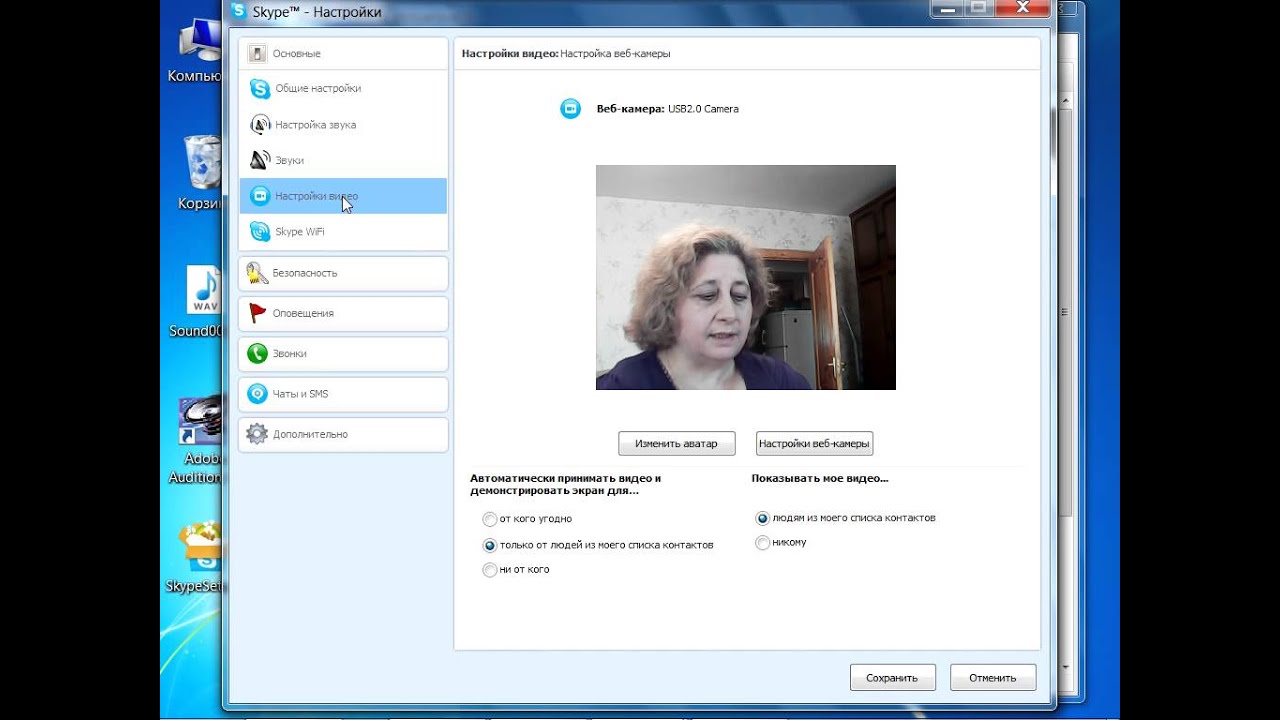
Task: Select 'ни от кого' radio option
Action: click(489, 570)
